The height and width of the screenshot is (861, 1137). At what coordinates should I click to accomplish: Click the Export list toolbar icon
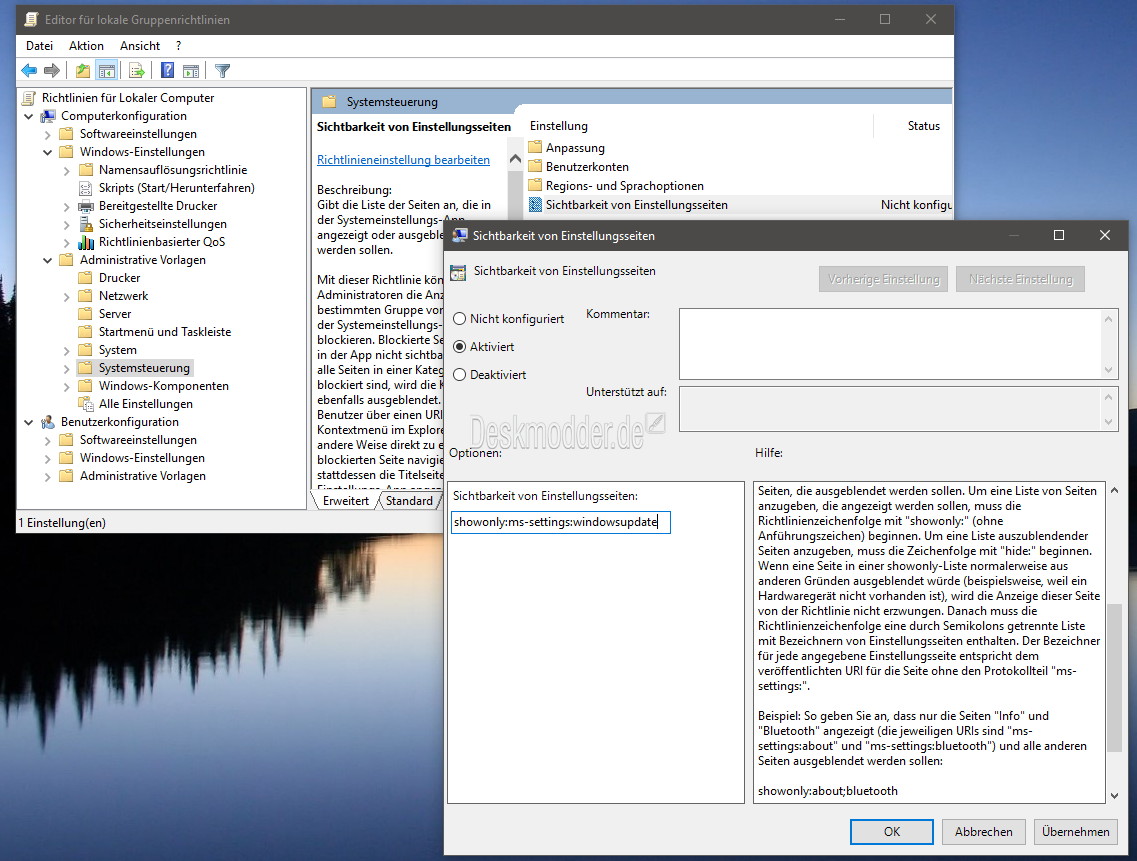136,70
